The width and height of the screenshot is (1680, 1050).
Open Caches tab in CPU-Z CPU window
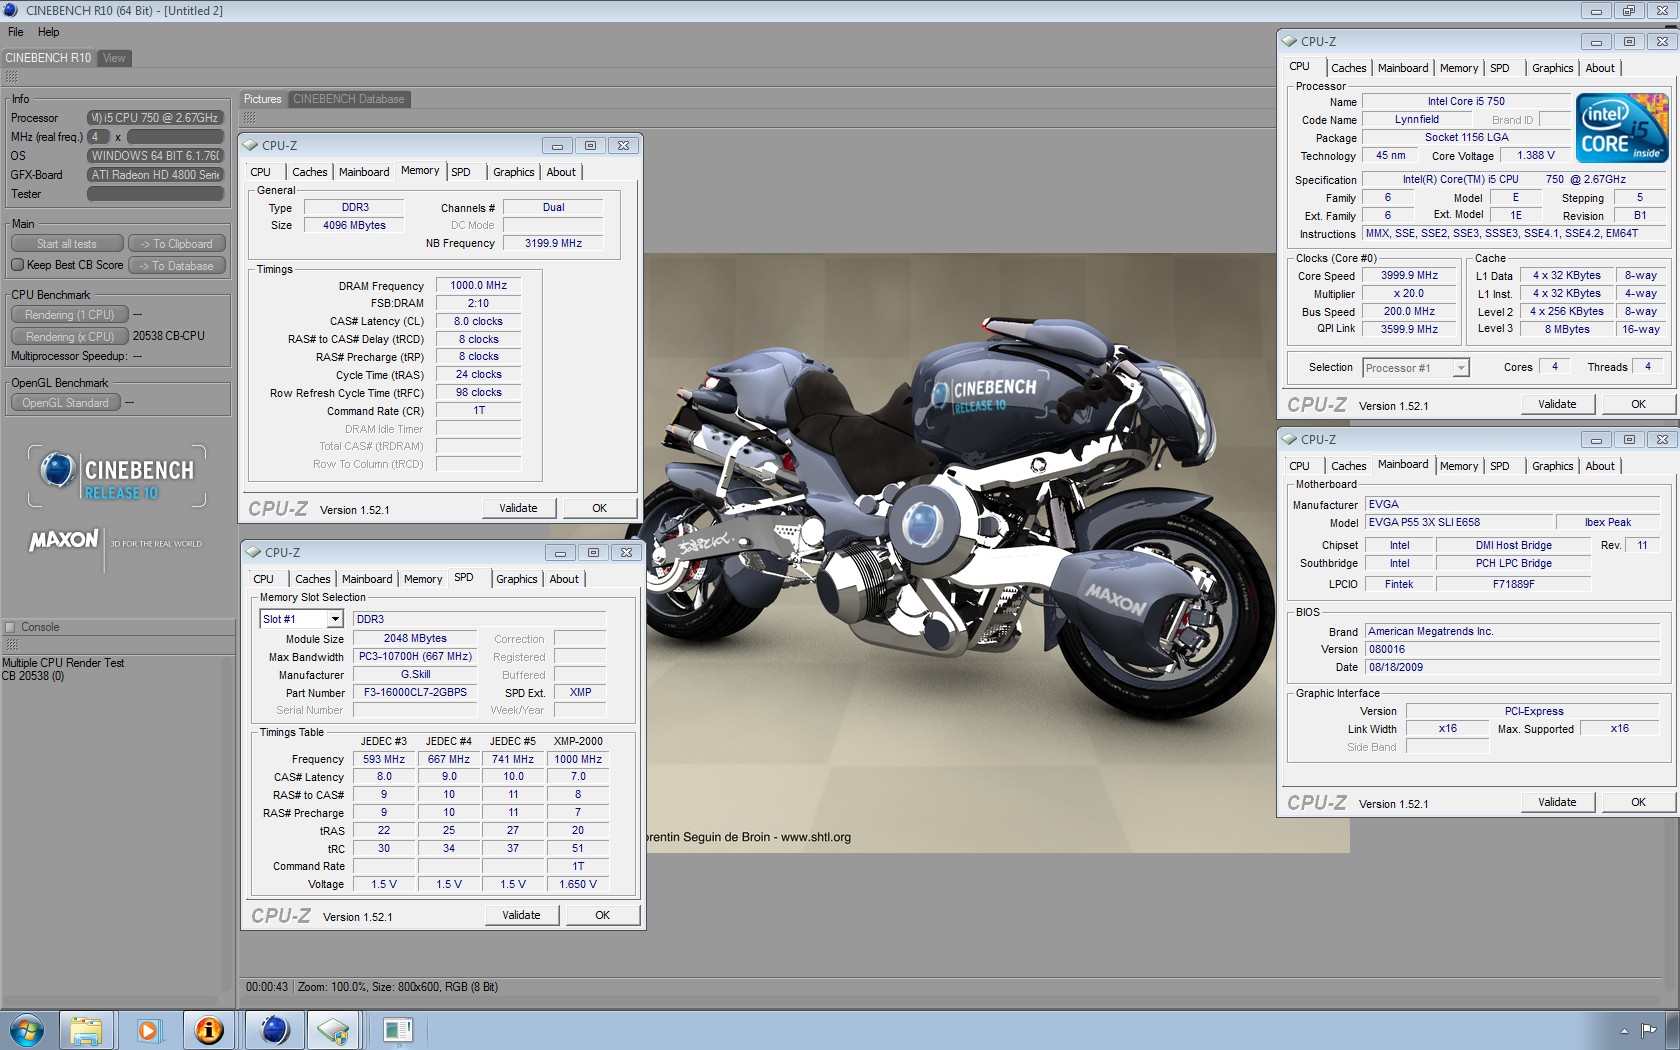click(x=1348, y=68)
